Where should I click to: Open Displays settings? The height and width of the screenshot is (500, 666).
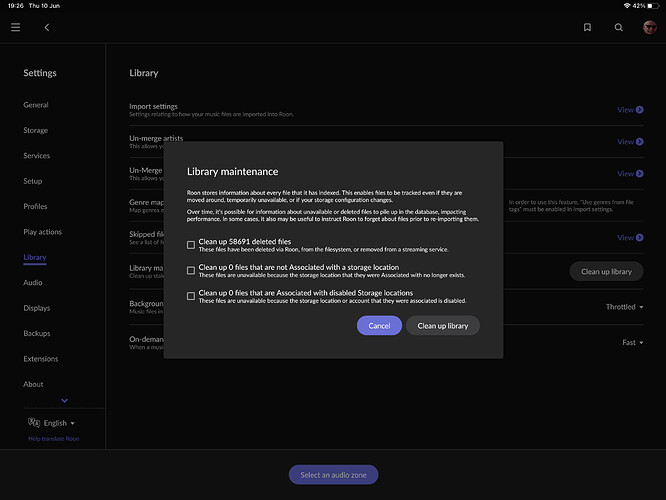pos(37,308)
